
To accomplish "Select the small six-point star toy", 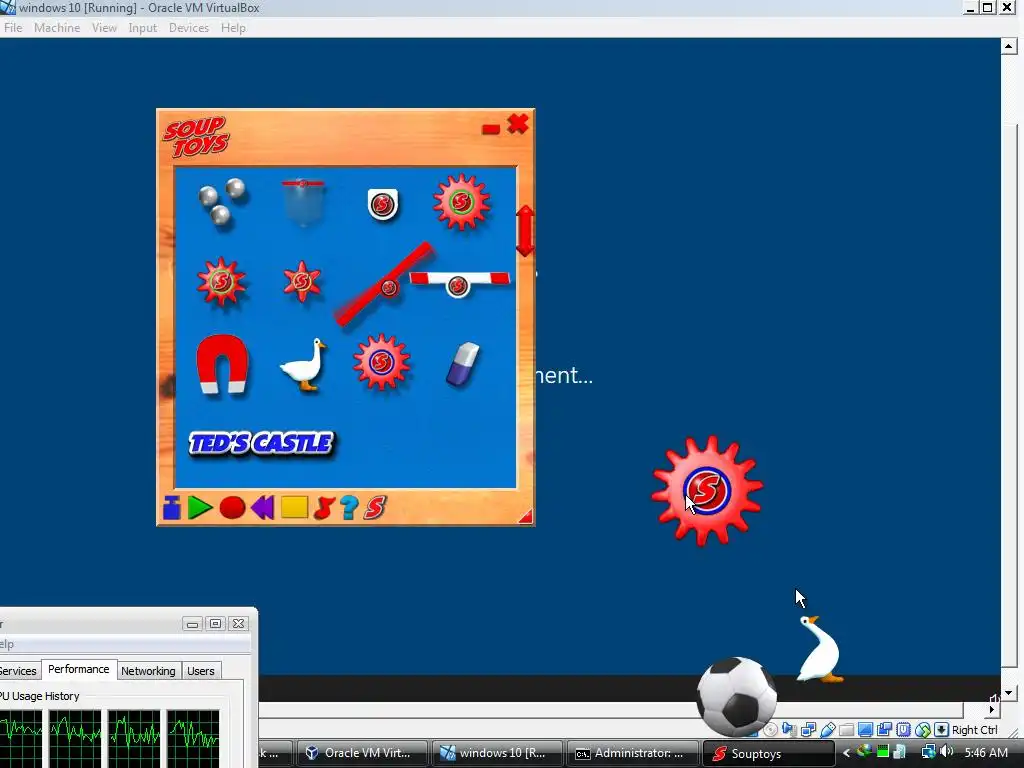I will 302,281.
